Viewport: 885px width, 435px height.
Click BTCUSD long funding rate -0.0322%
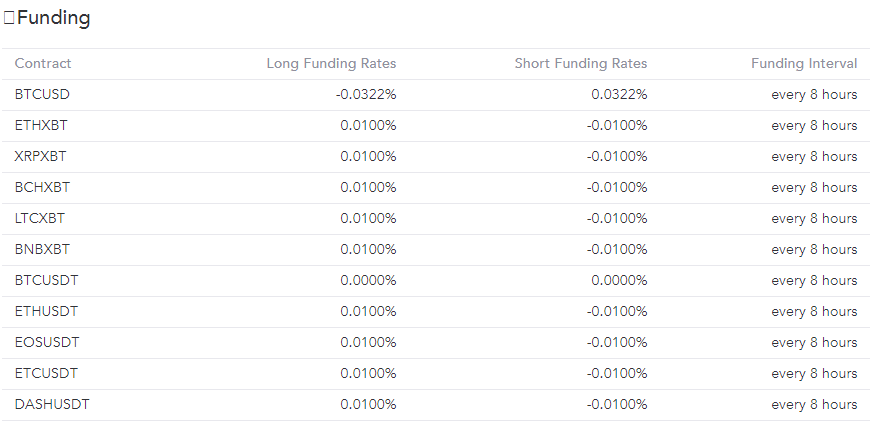pos(366,94)
